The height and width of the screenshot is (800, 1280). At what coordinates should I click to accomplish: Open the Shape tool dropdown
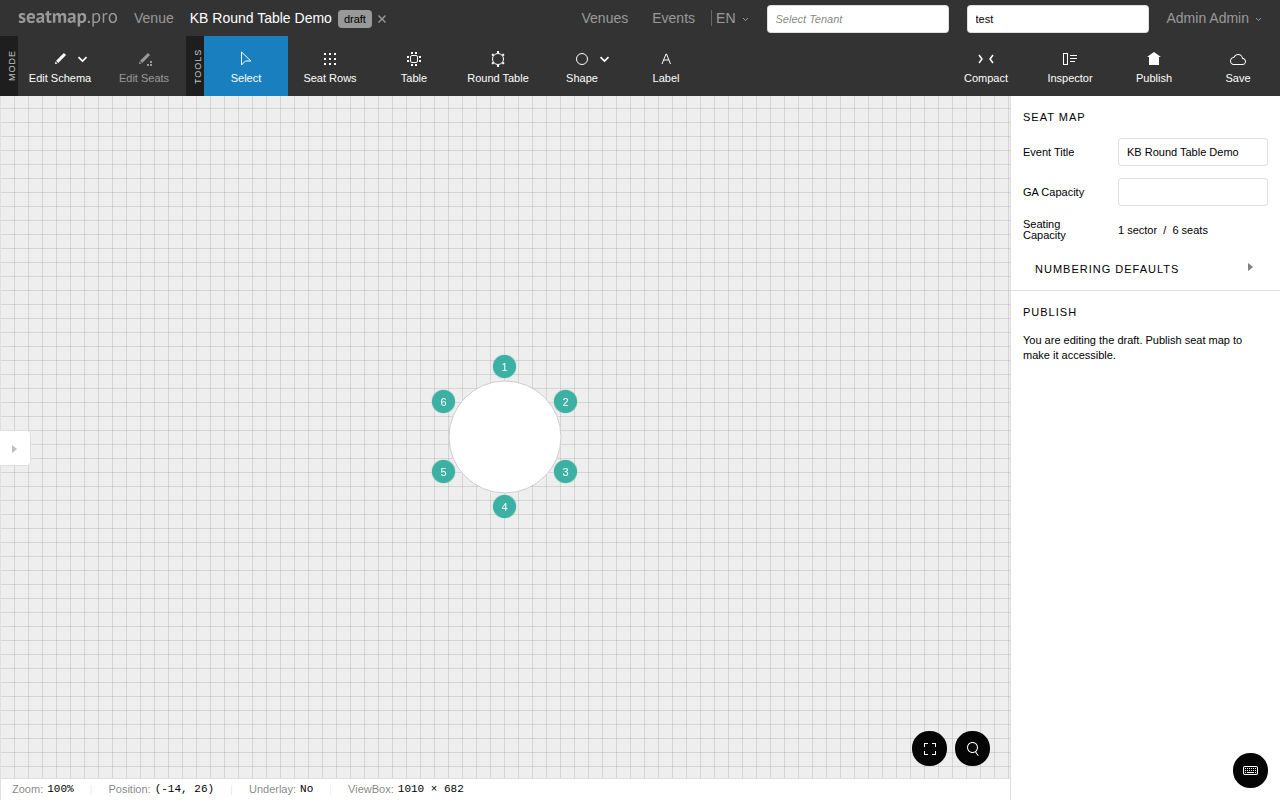click(604, 59)
